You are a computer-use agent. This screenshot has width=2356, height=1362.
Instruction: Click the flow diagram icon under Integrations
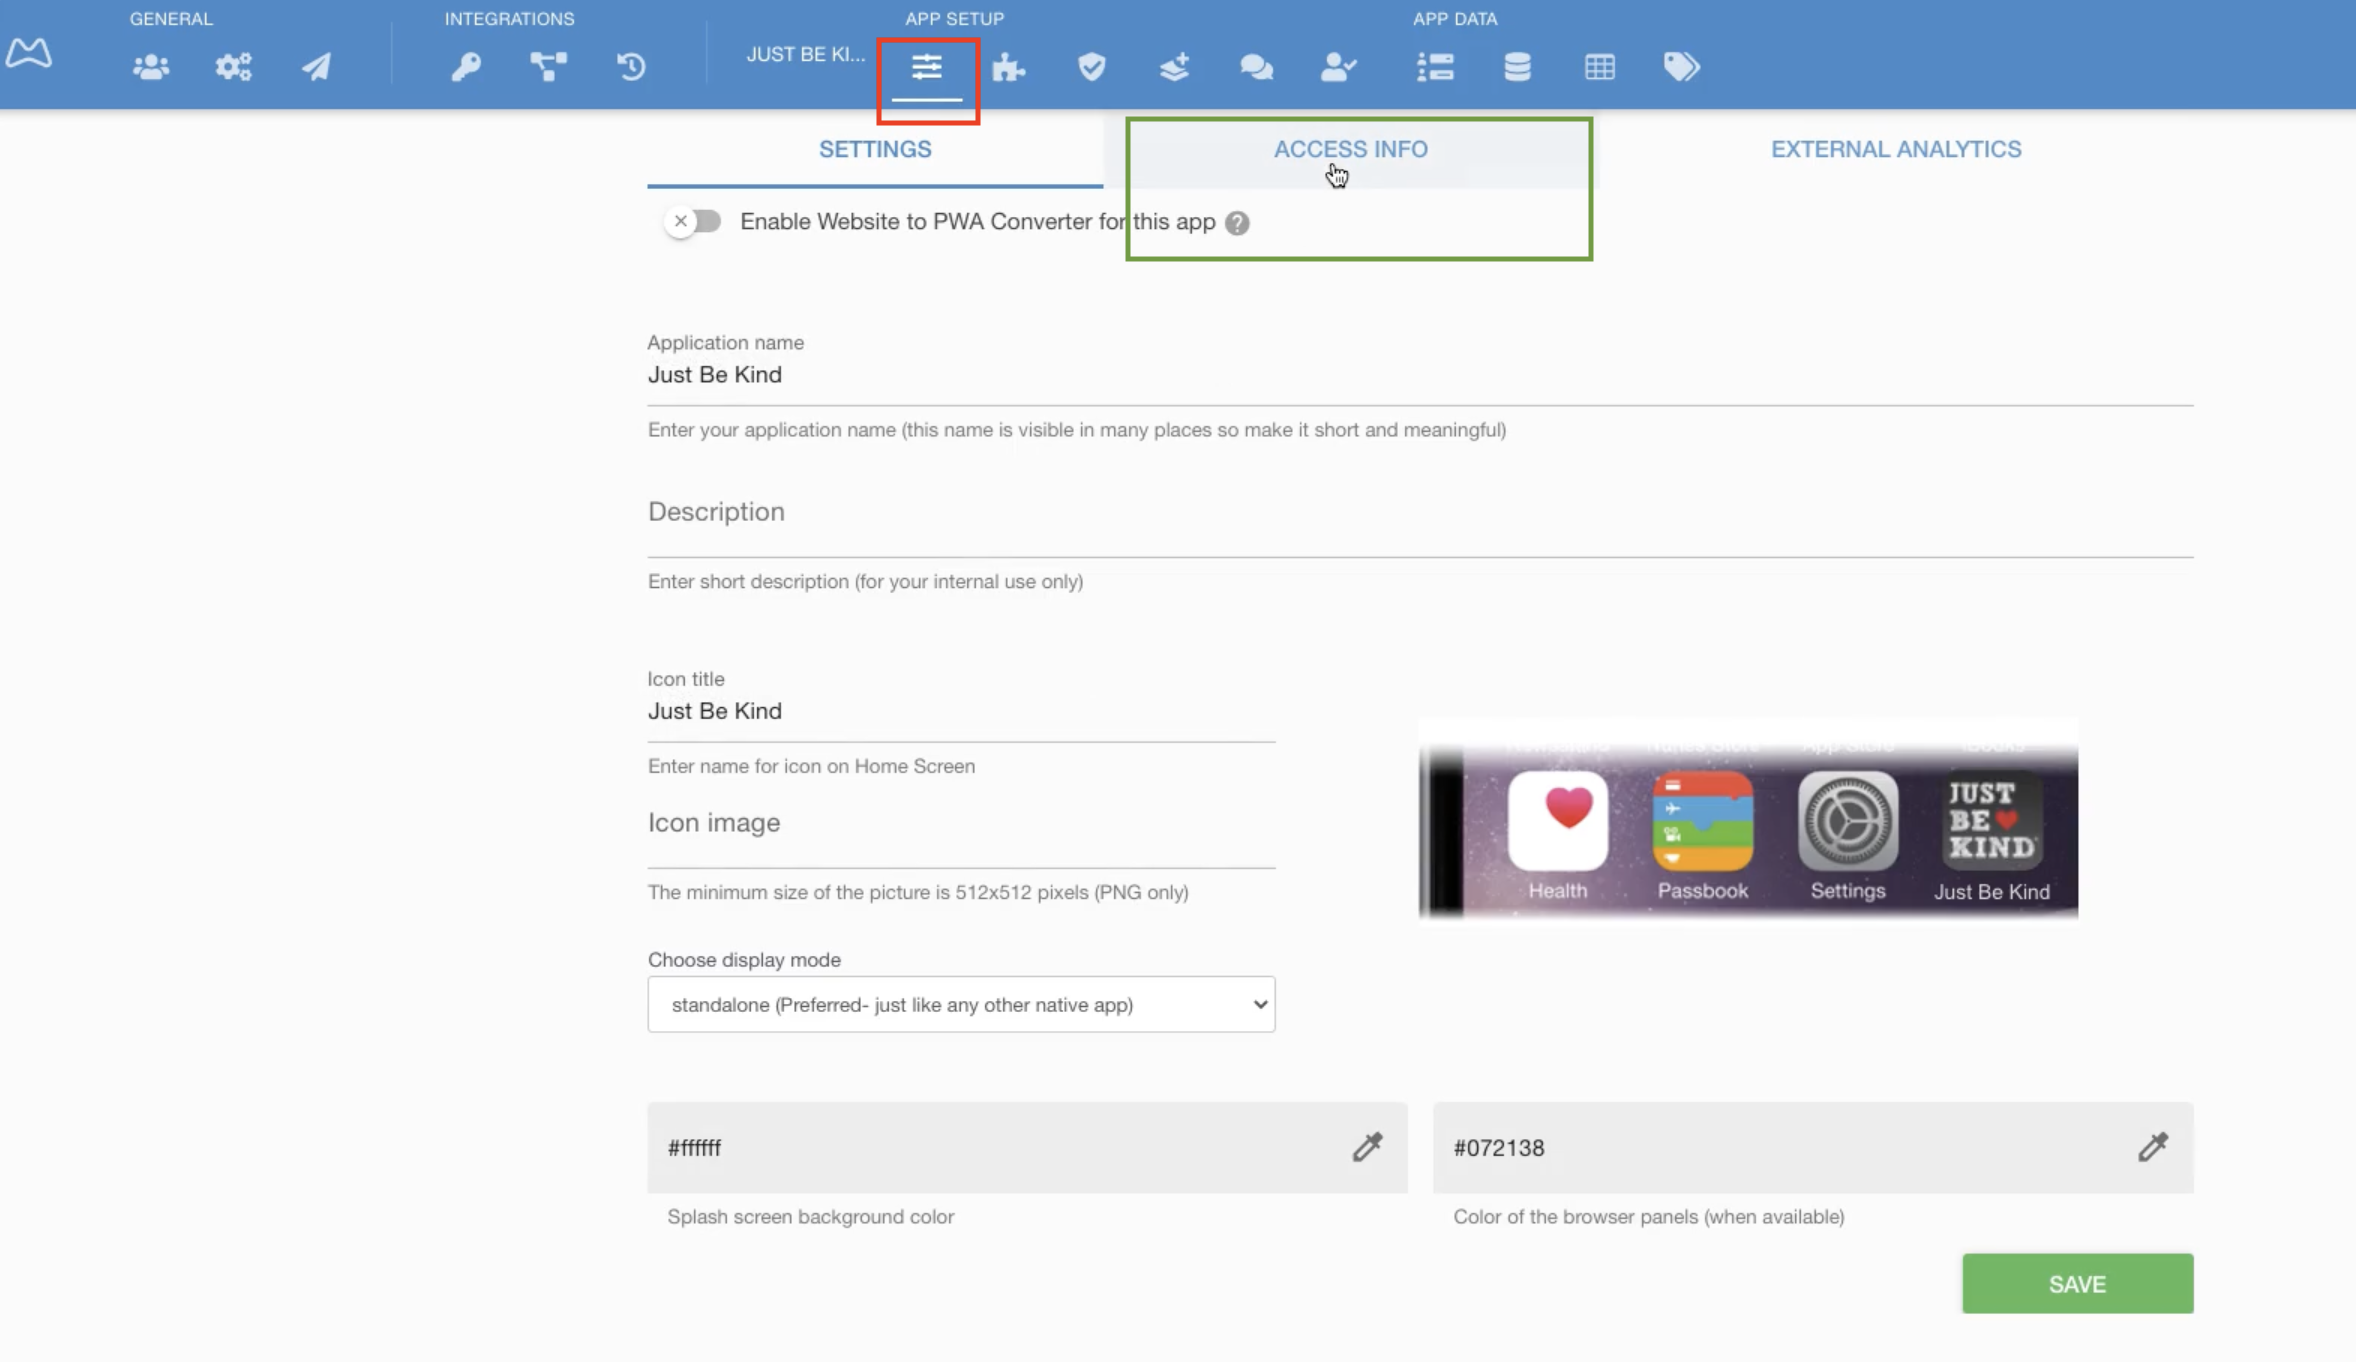[548, 67]
